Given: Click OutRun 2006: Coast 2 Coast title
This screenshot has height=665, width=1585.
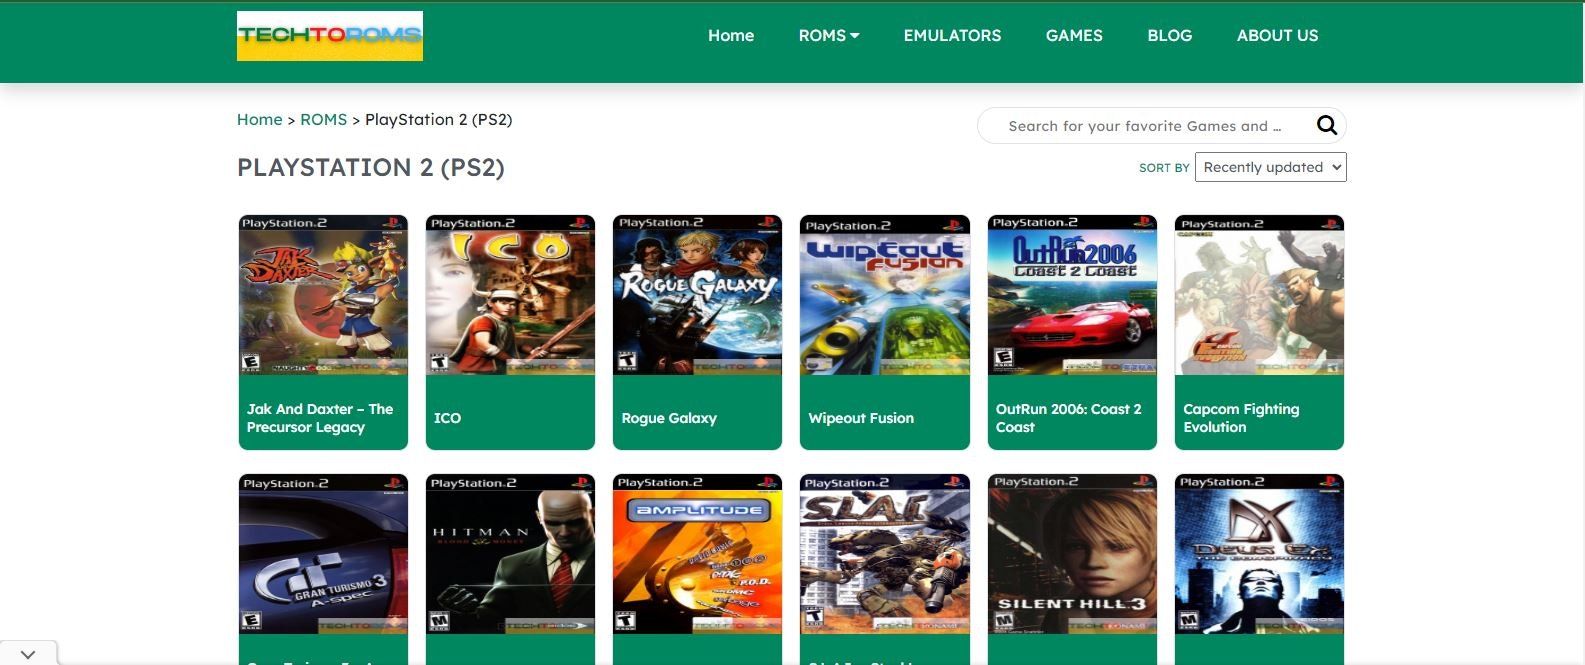Looking at the screenshot, I should 1068,418.
